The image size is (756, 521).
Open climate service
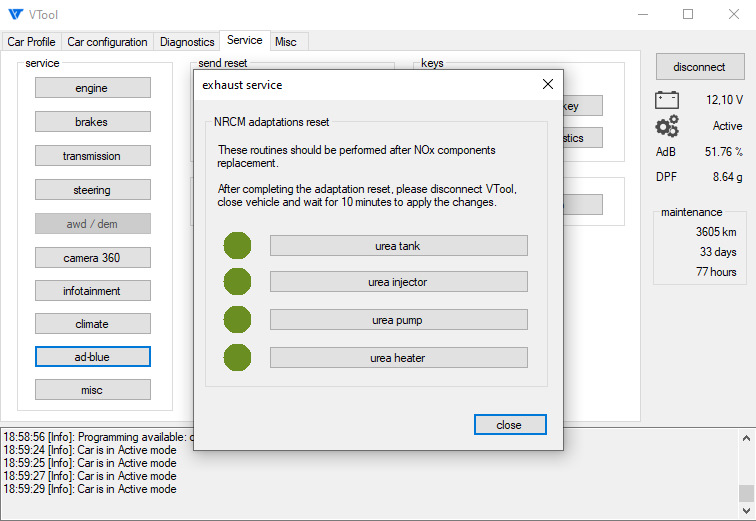point(93,324)
